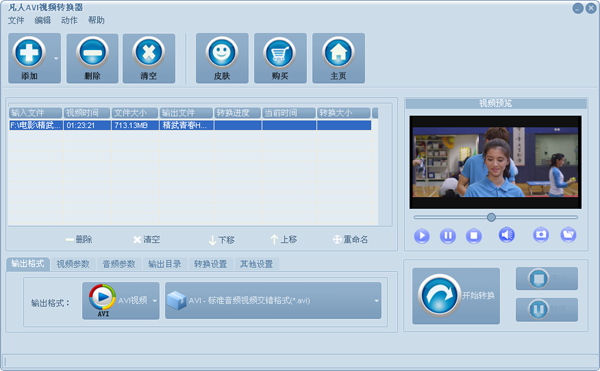Click the 输入文件 column header
The height and width of the screenshot is (371, 600).
tap(36, 113)
